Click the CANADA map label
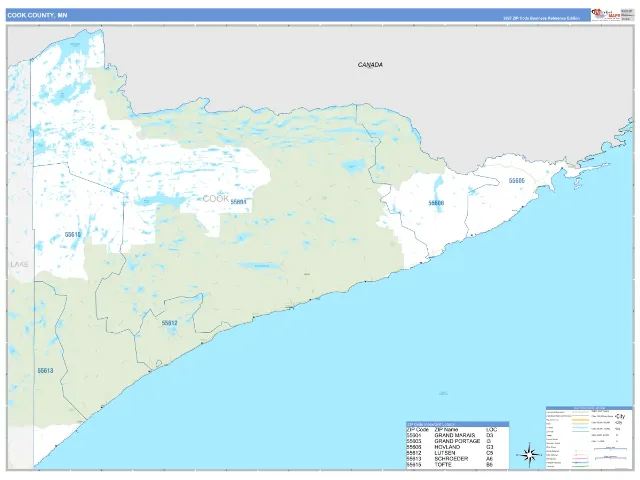 [370, 65]
